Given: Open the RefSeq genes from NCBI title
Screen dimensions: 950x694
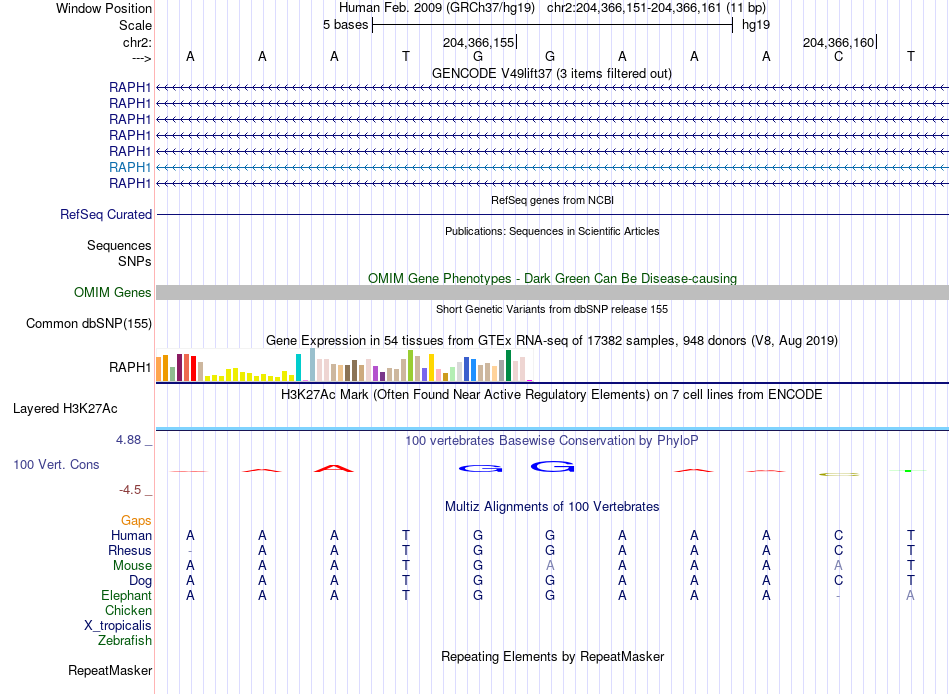Looking at the screenshot, I should 552,200.
